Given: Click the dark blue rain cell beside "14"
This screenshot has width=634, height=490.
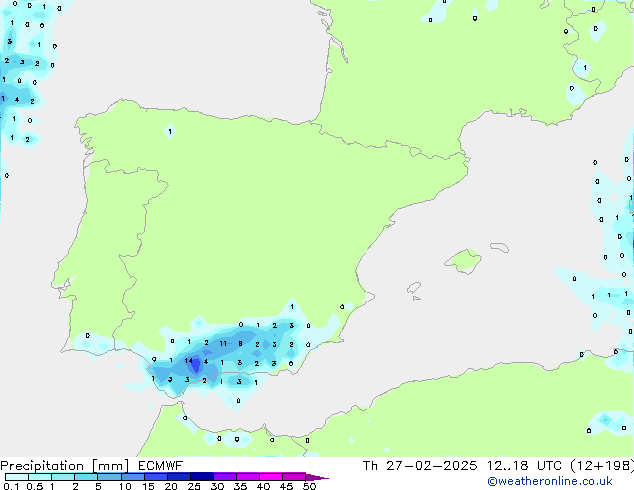Looking at the screenshot, I should pos(196,365).
